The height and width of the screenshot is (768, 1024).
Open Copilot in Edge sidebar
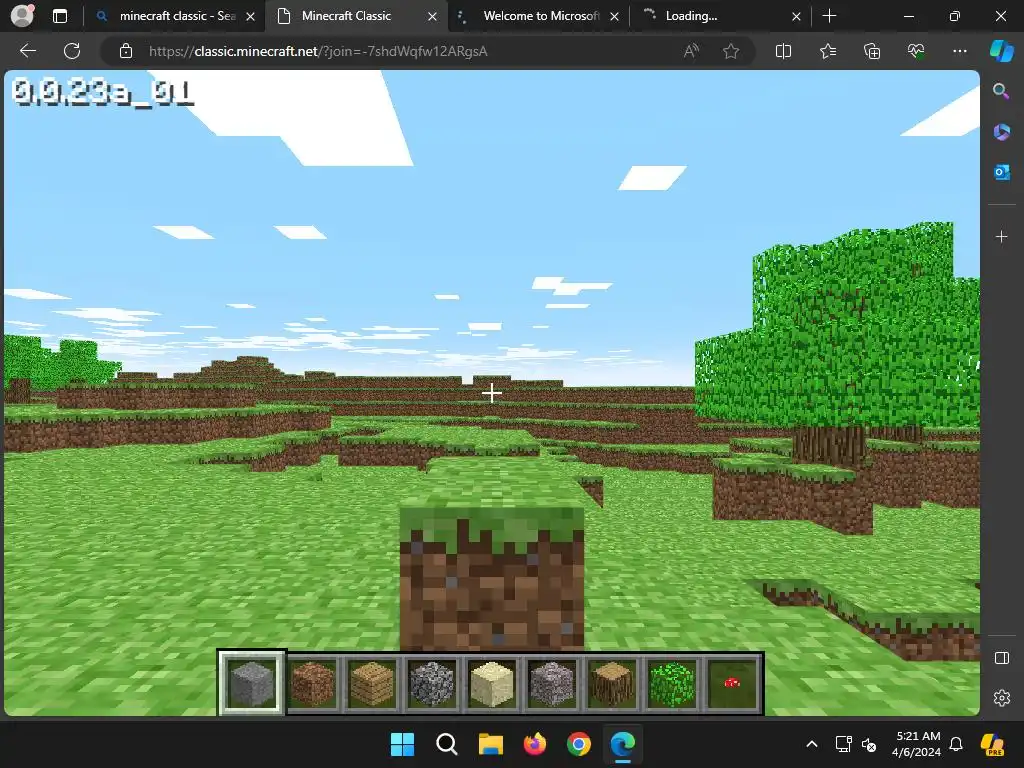tap(1001, 51)
